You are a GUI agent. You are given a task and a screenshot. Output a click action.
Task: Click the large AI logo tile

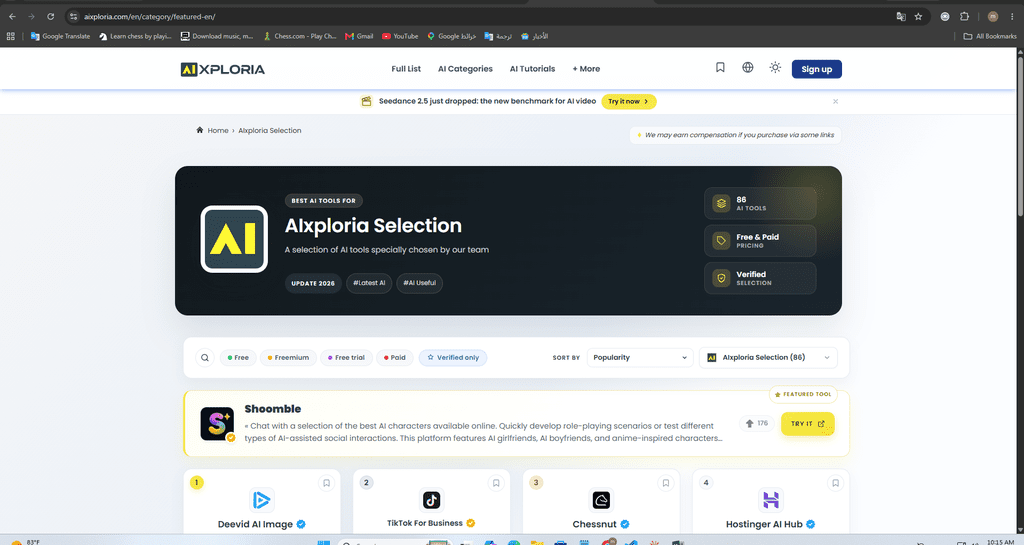pos(234,239)
